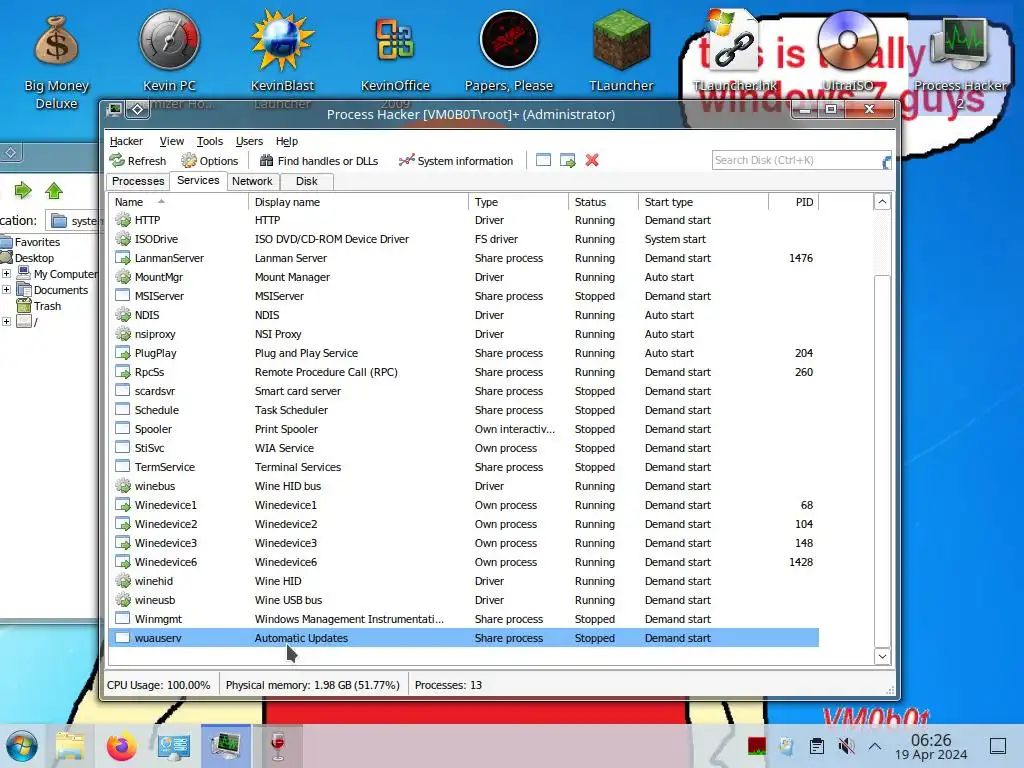
Task: Select the Spooler service row
Action: click(x=464, y=428)
